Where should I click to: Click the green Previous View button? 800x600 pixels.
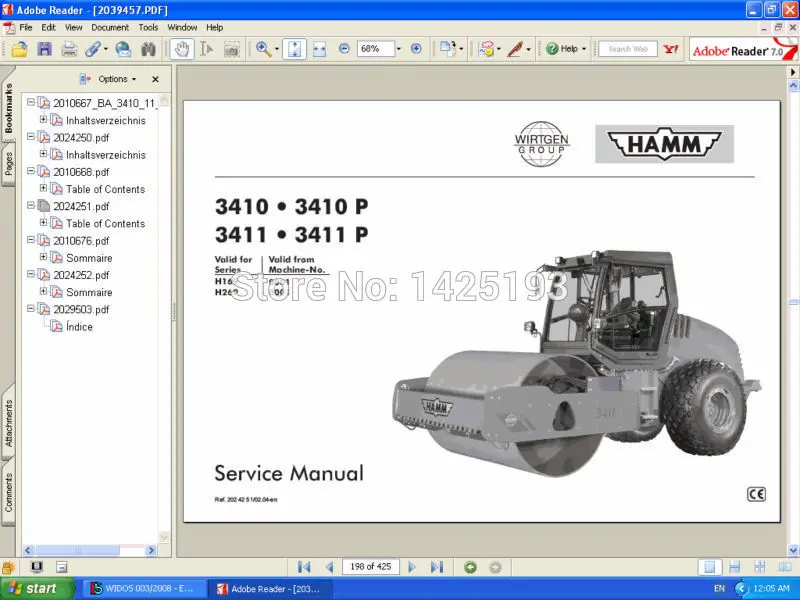pos(470,567)
